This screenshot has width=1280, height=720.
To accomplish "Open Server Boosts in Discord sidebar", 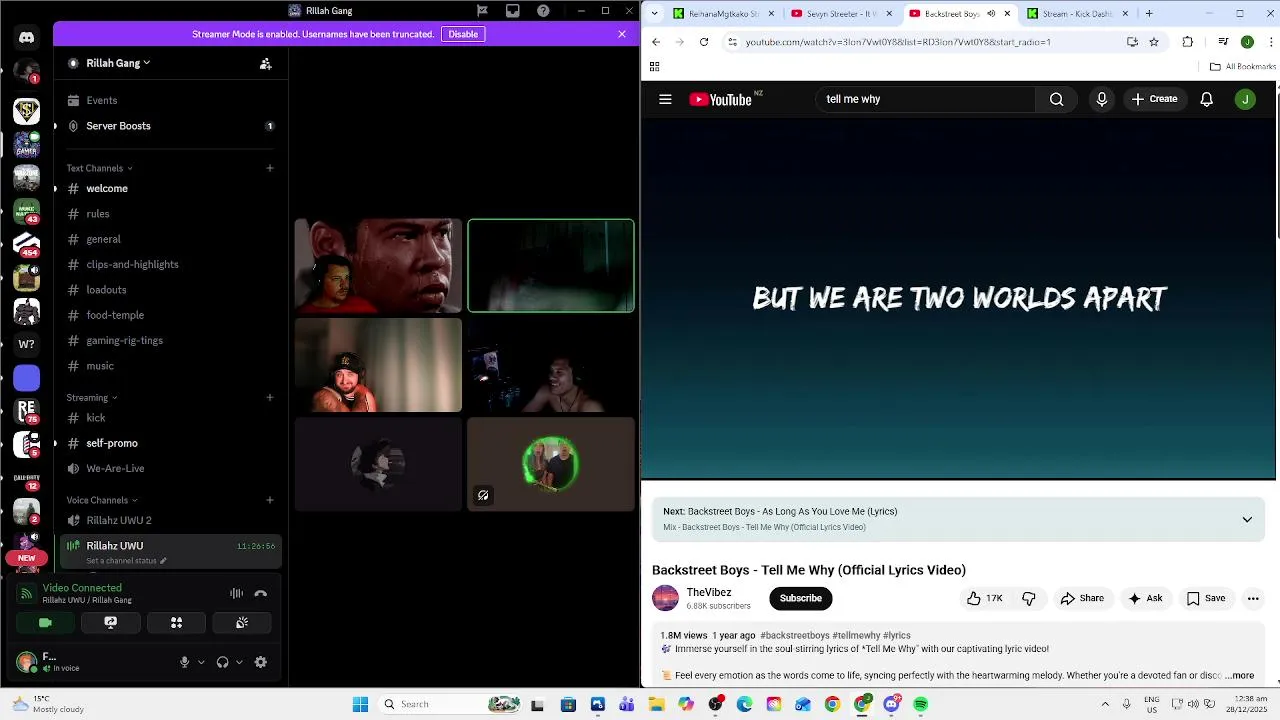I will tap(170, 126).
